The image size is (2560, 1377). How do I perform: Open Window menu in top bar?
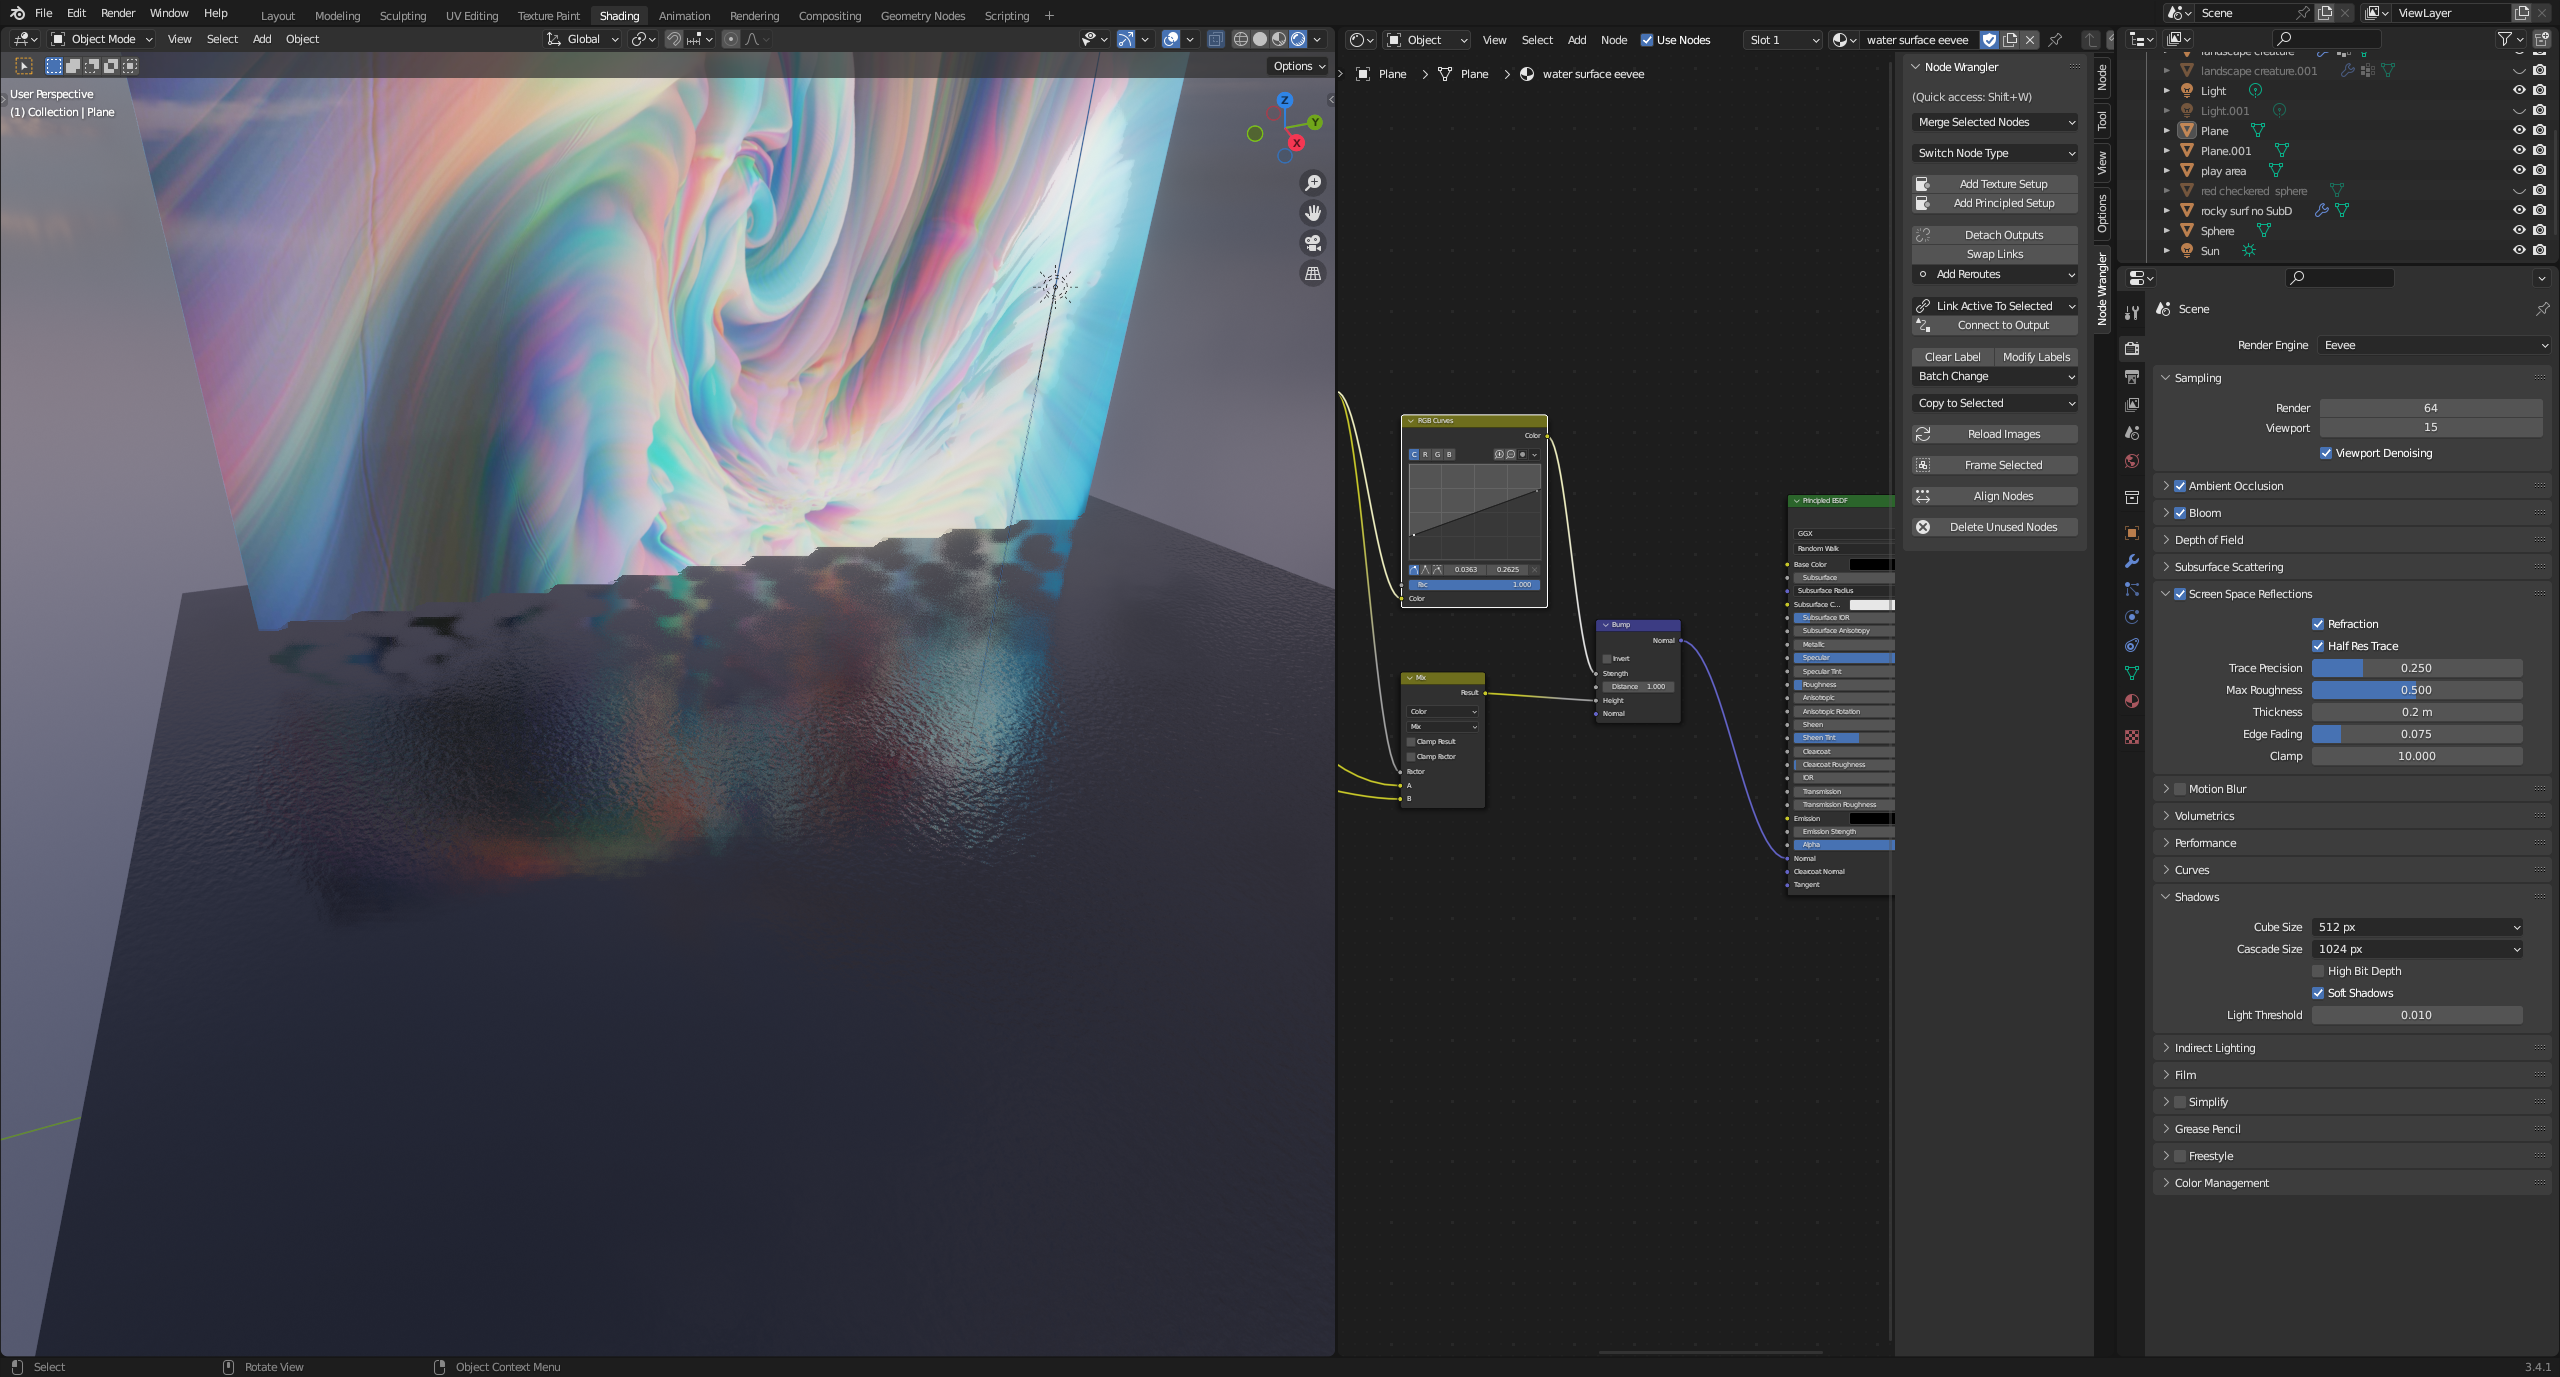click(169, 13)
